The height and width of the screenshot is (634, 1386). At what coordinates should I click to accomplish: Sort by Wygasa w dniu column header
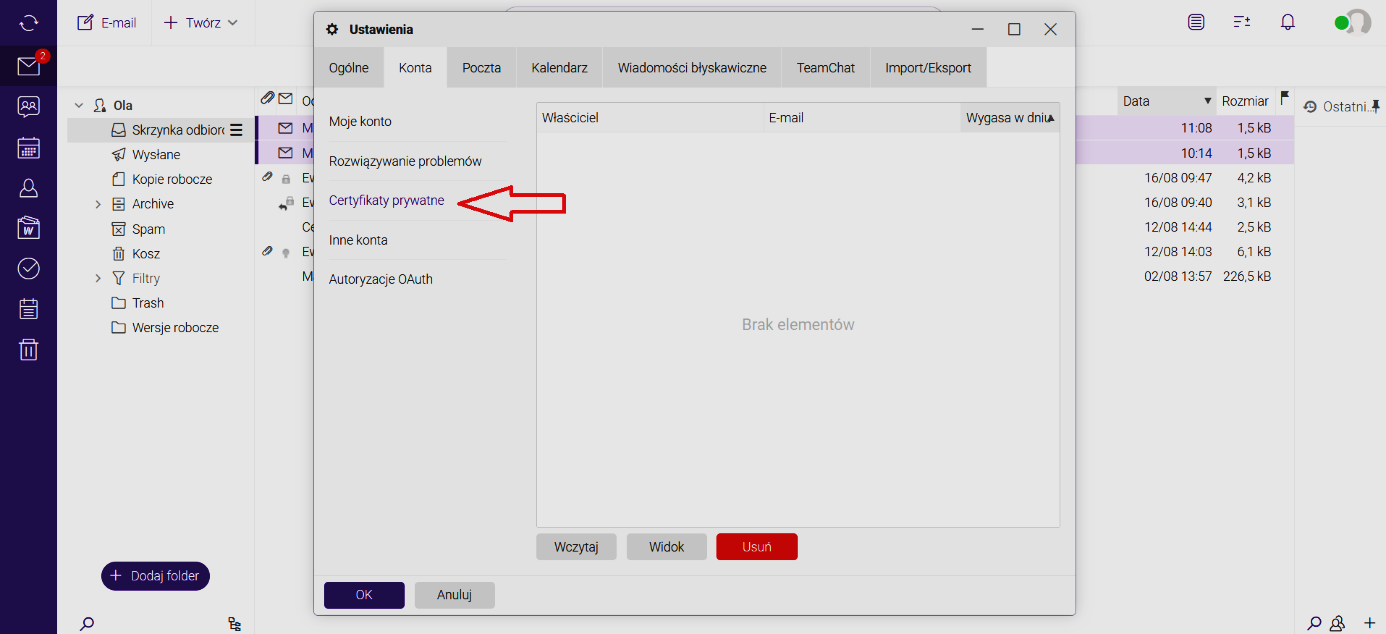click(x=1009, y=118)
